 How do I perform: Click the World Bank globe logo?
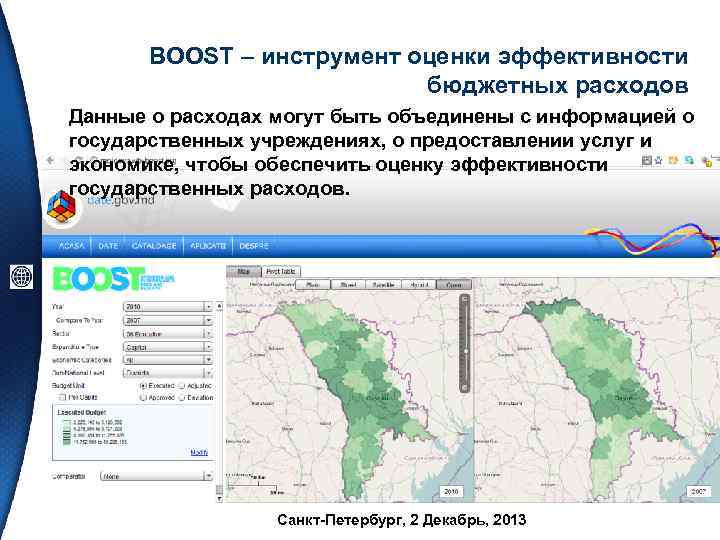point(22,276)
